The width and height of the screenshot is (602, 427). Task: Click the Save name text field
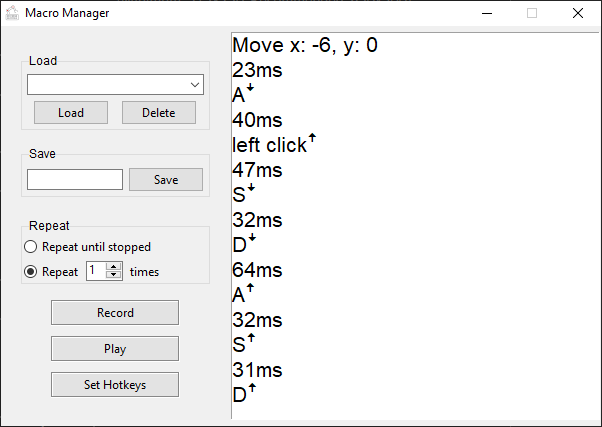pos(75,180)
